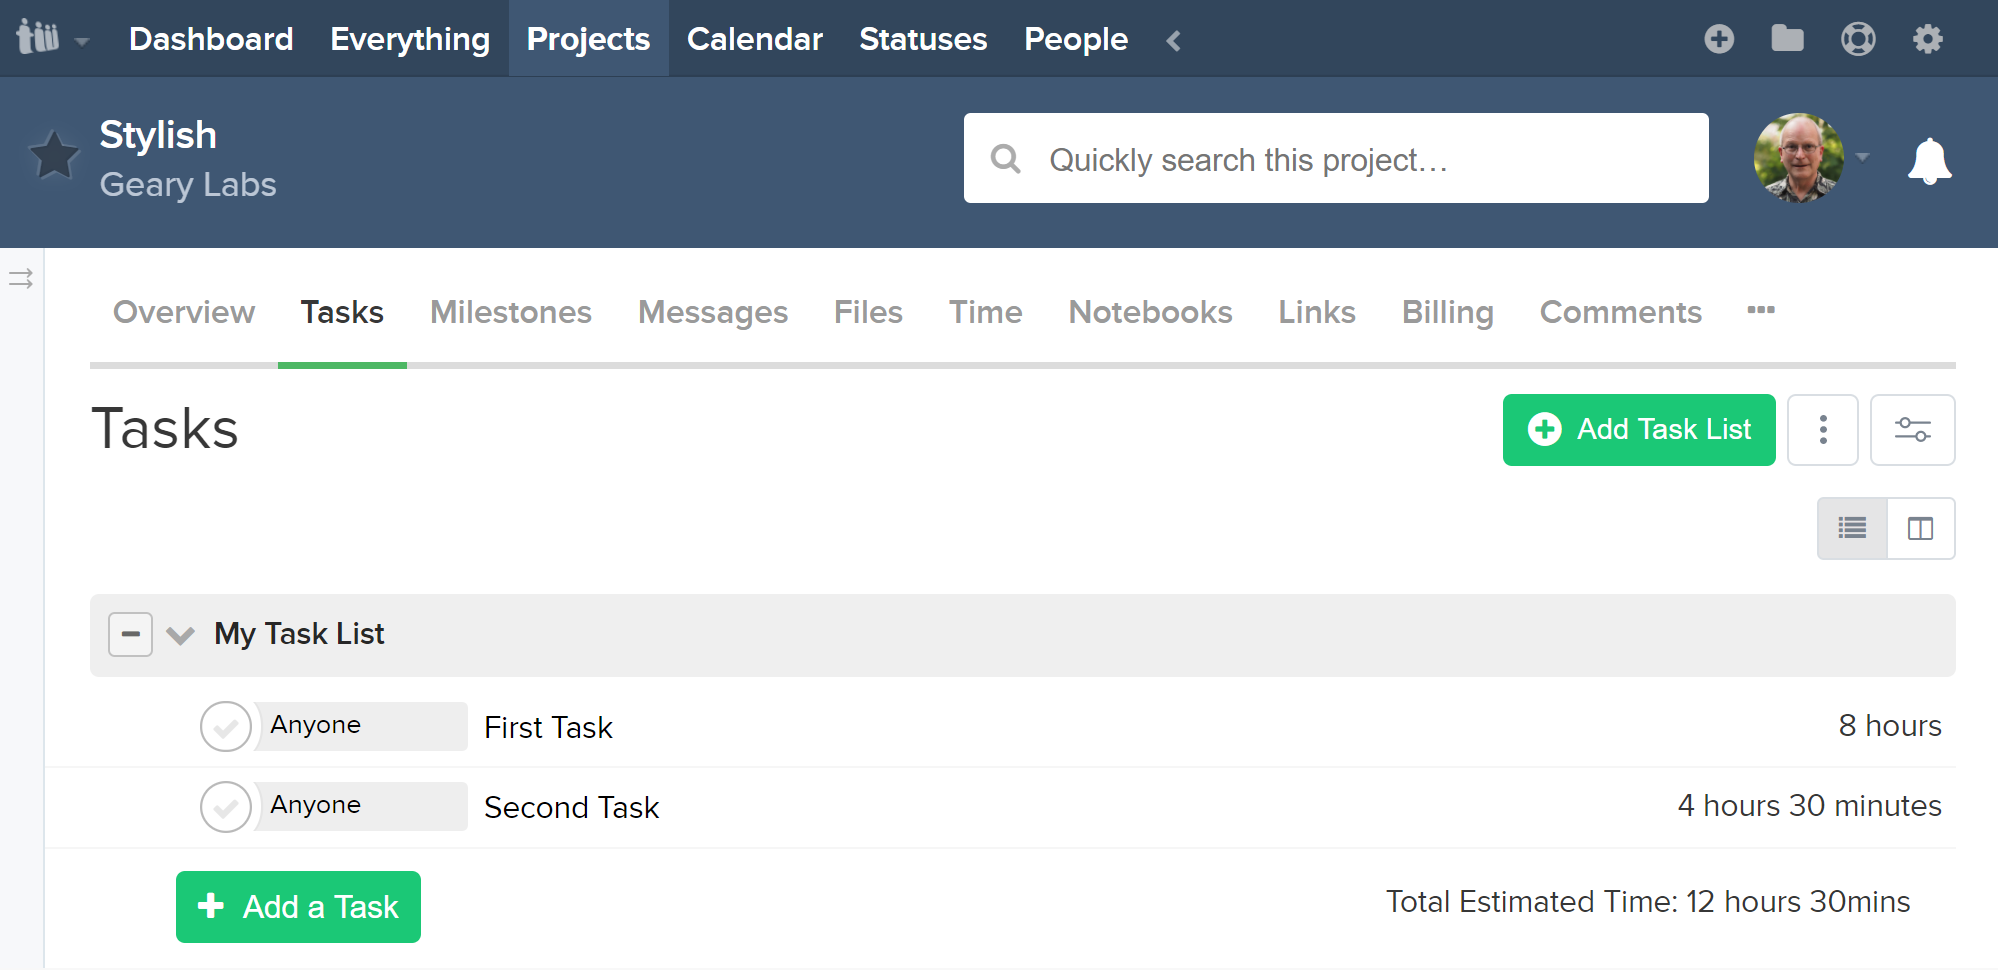The image size is (1998, 970).
Task: Open the avatar dropdown arrow
Action: pos(1864,158)
